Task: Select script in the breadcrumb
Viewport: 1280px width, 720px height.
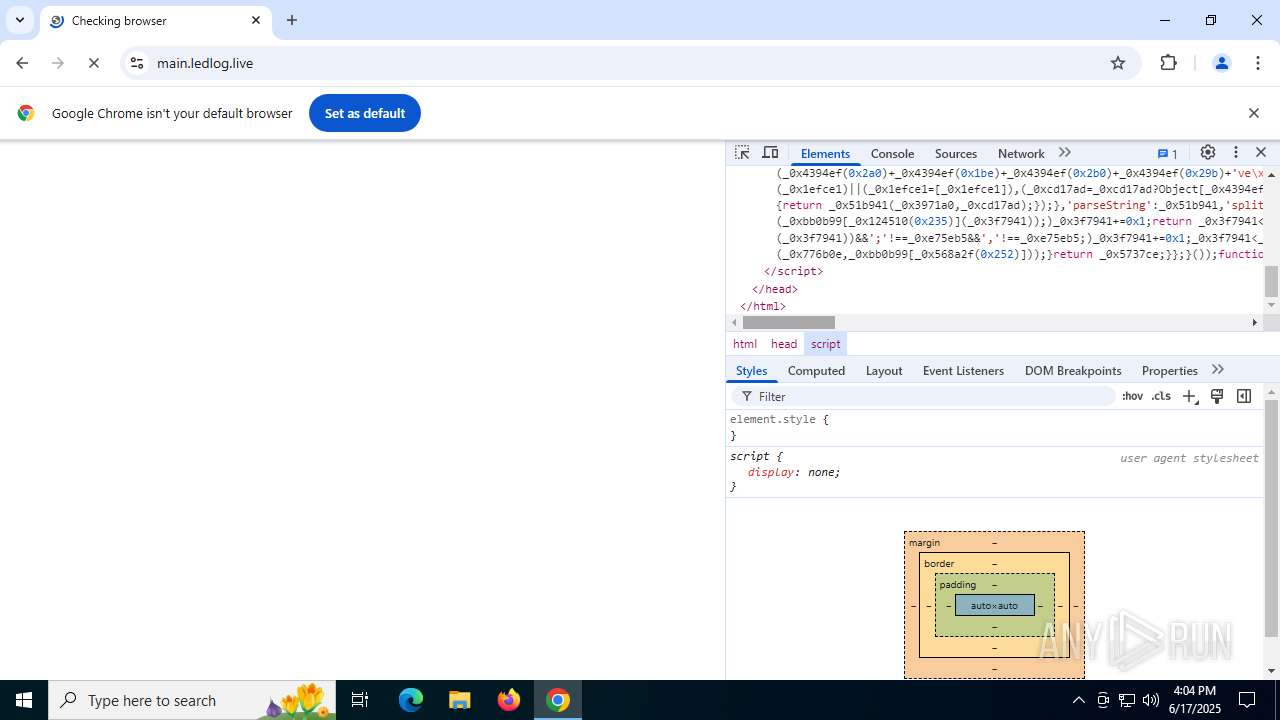Action: coord(826,343)
